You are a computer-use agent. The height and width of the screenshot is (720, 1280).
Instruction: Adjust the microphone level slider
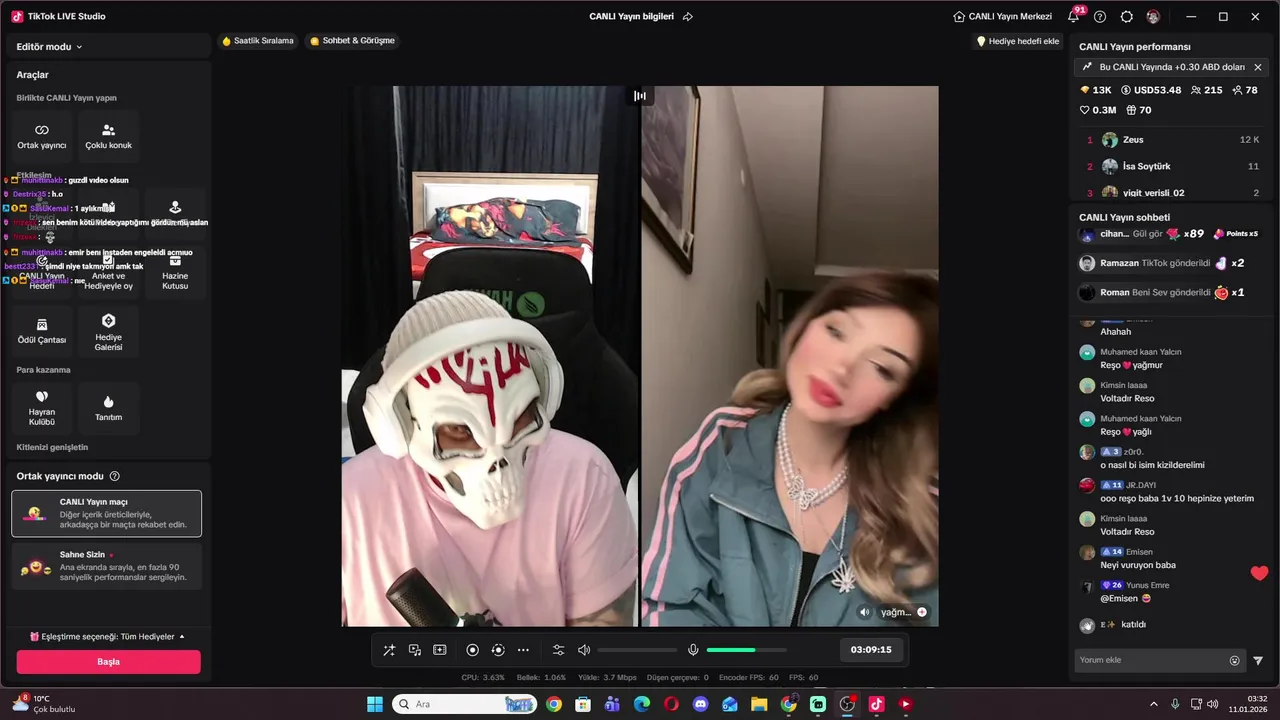[746, 650]
